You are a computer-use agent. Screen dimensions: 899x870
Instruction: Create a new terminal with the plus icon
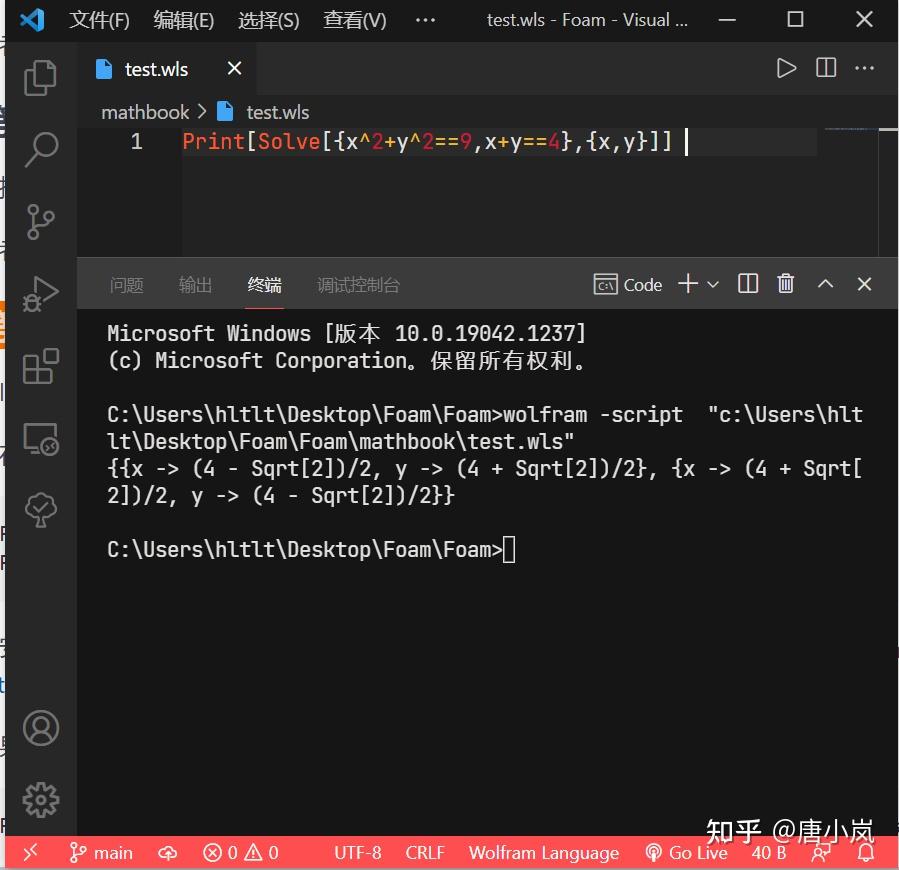(x=688, y=283)
